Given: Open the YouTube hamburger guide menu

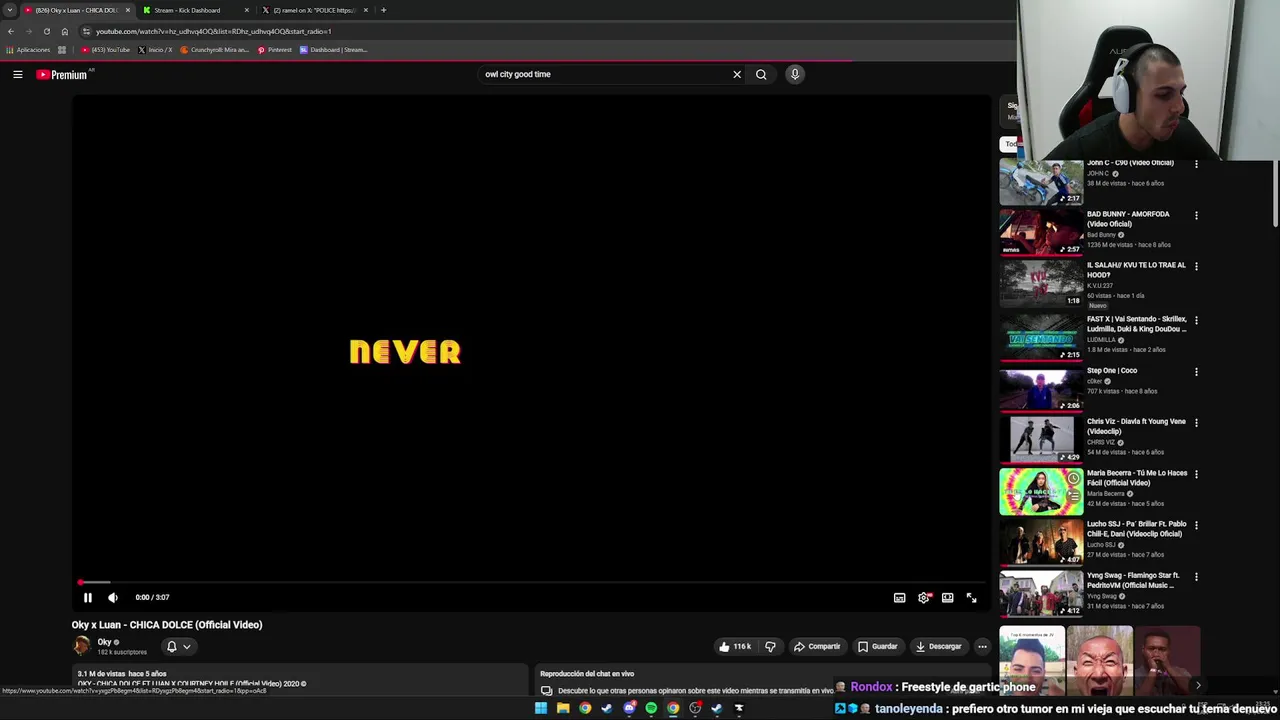Looking at the screenshot, I should click(x=17, y=74).
